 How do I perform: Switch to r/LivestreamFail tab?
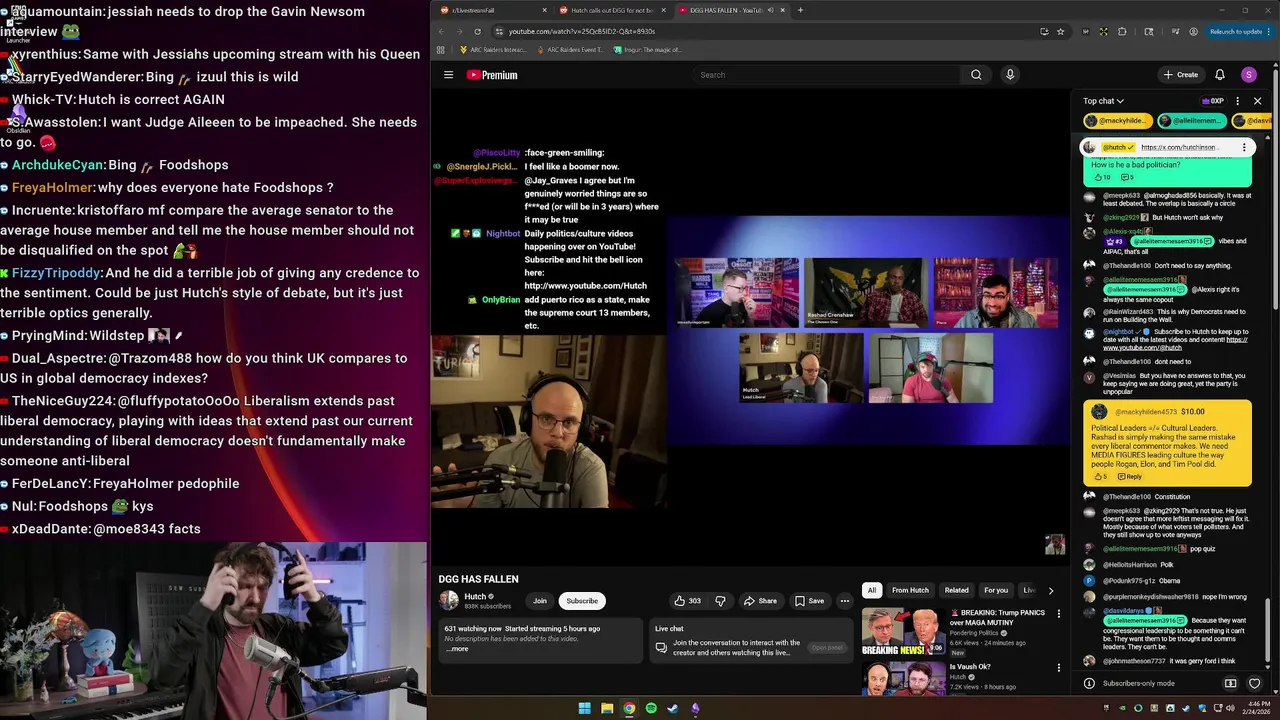point(493,10)
